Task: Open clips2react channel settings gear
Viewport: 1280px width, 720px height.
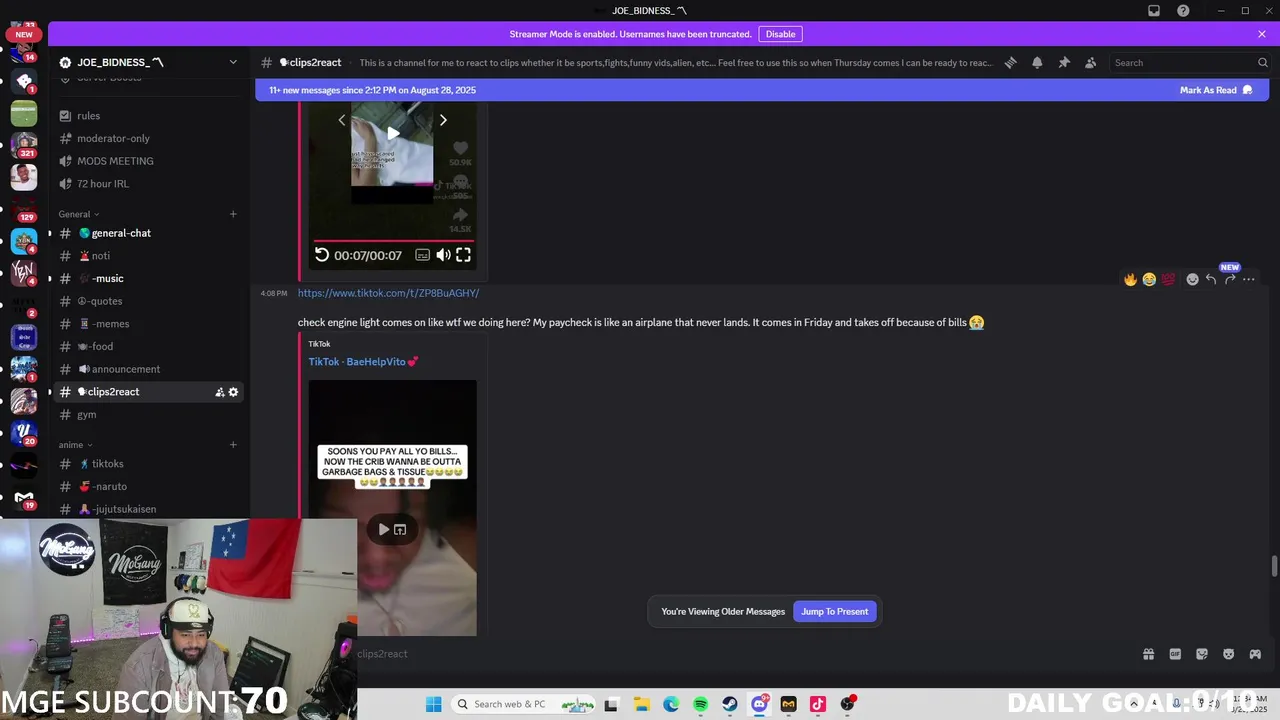Action: point(233,392)
